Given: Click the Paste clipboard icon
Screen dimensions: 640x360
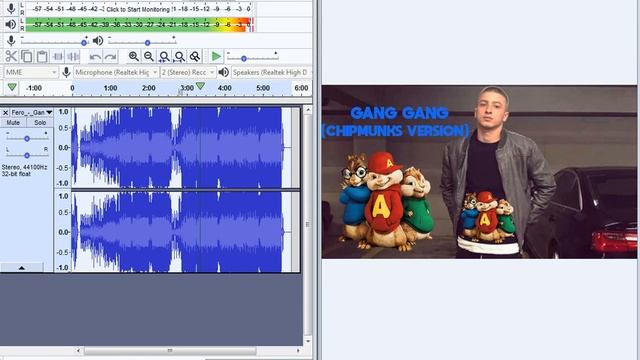Looking at the screenshot, I should (x=42, y=56).
